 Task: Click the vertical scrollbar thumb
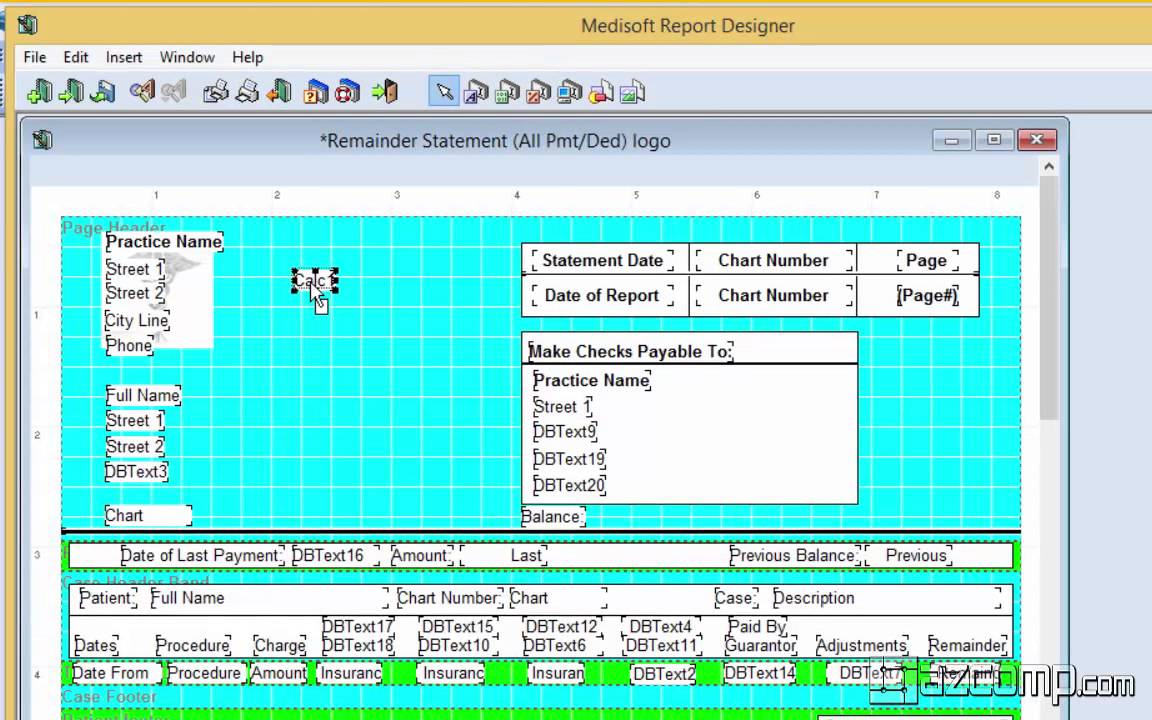coord(1049,298)
